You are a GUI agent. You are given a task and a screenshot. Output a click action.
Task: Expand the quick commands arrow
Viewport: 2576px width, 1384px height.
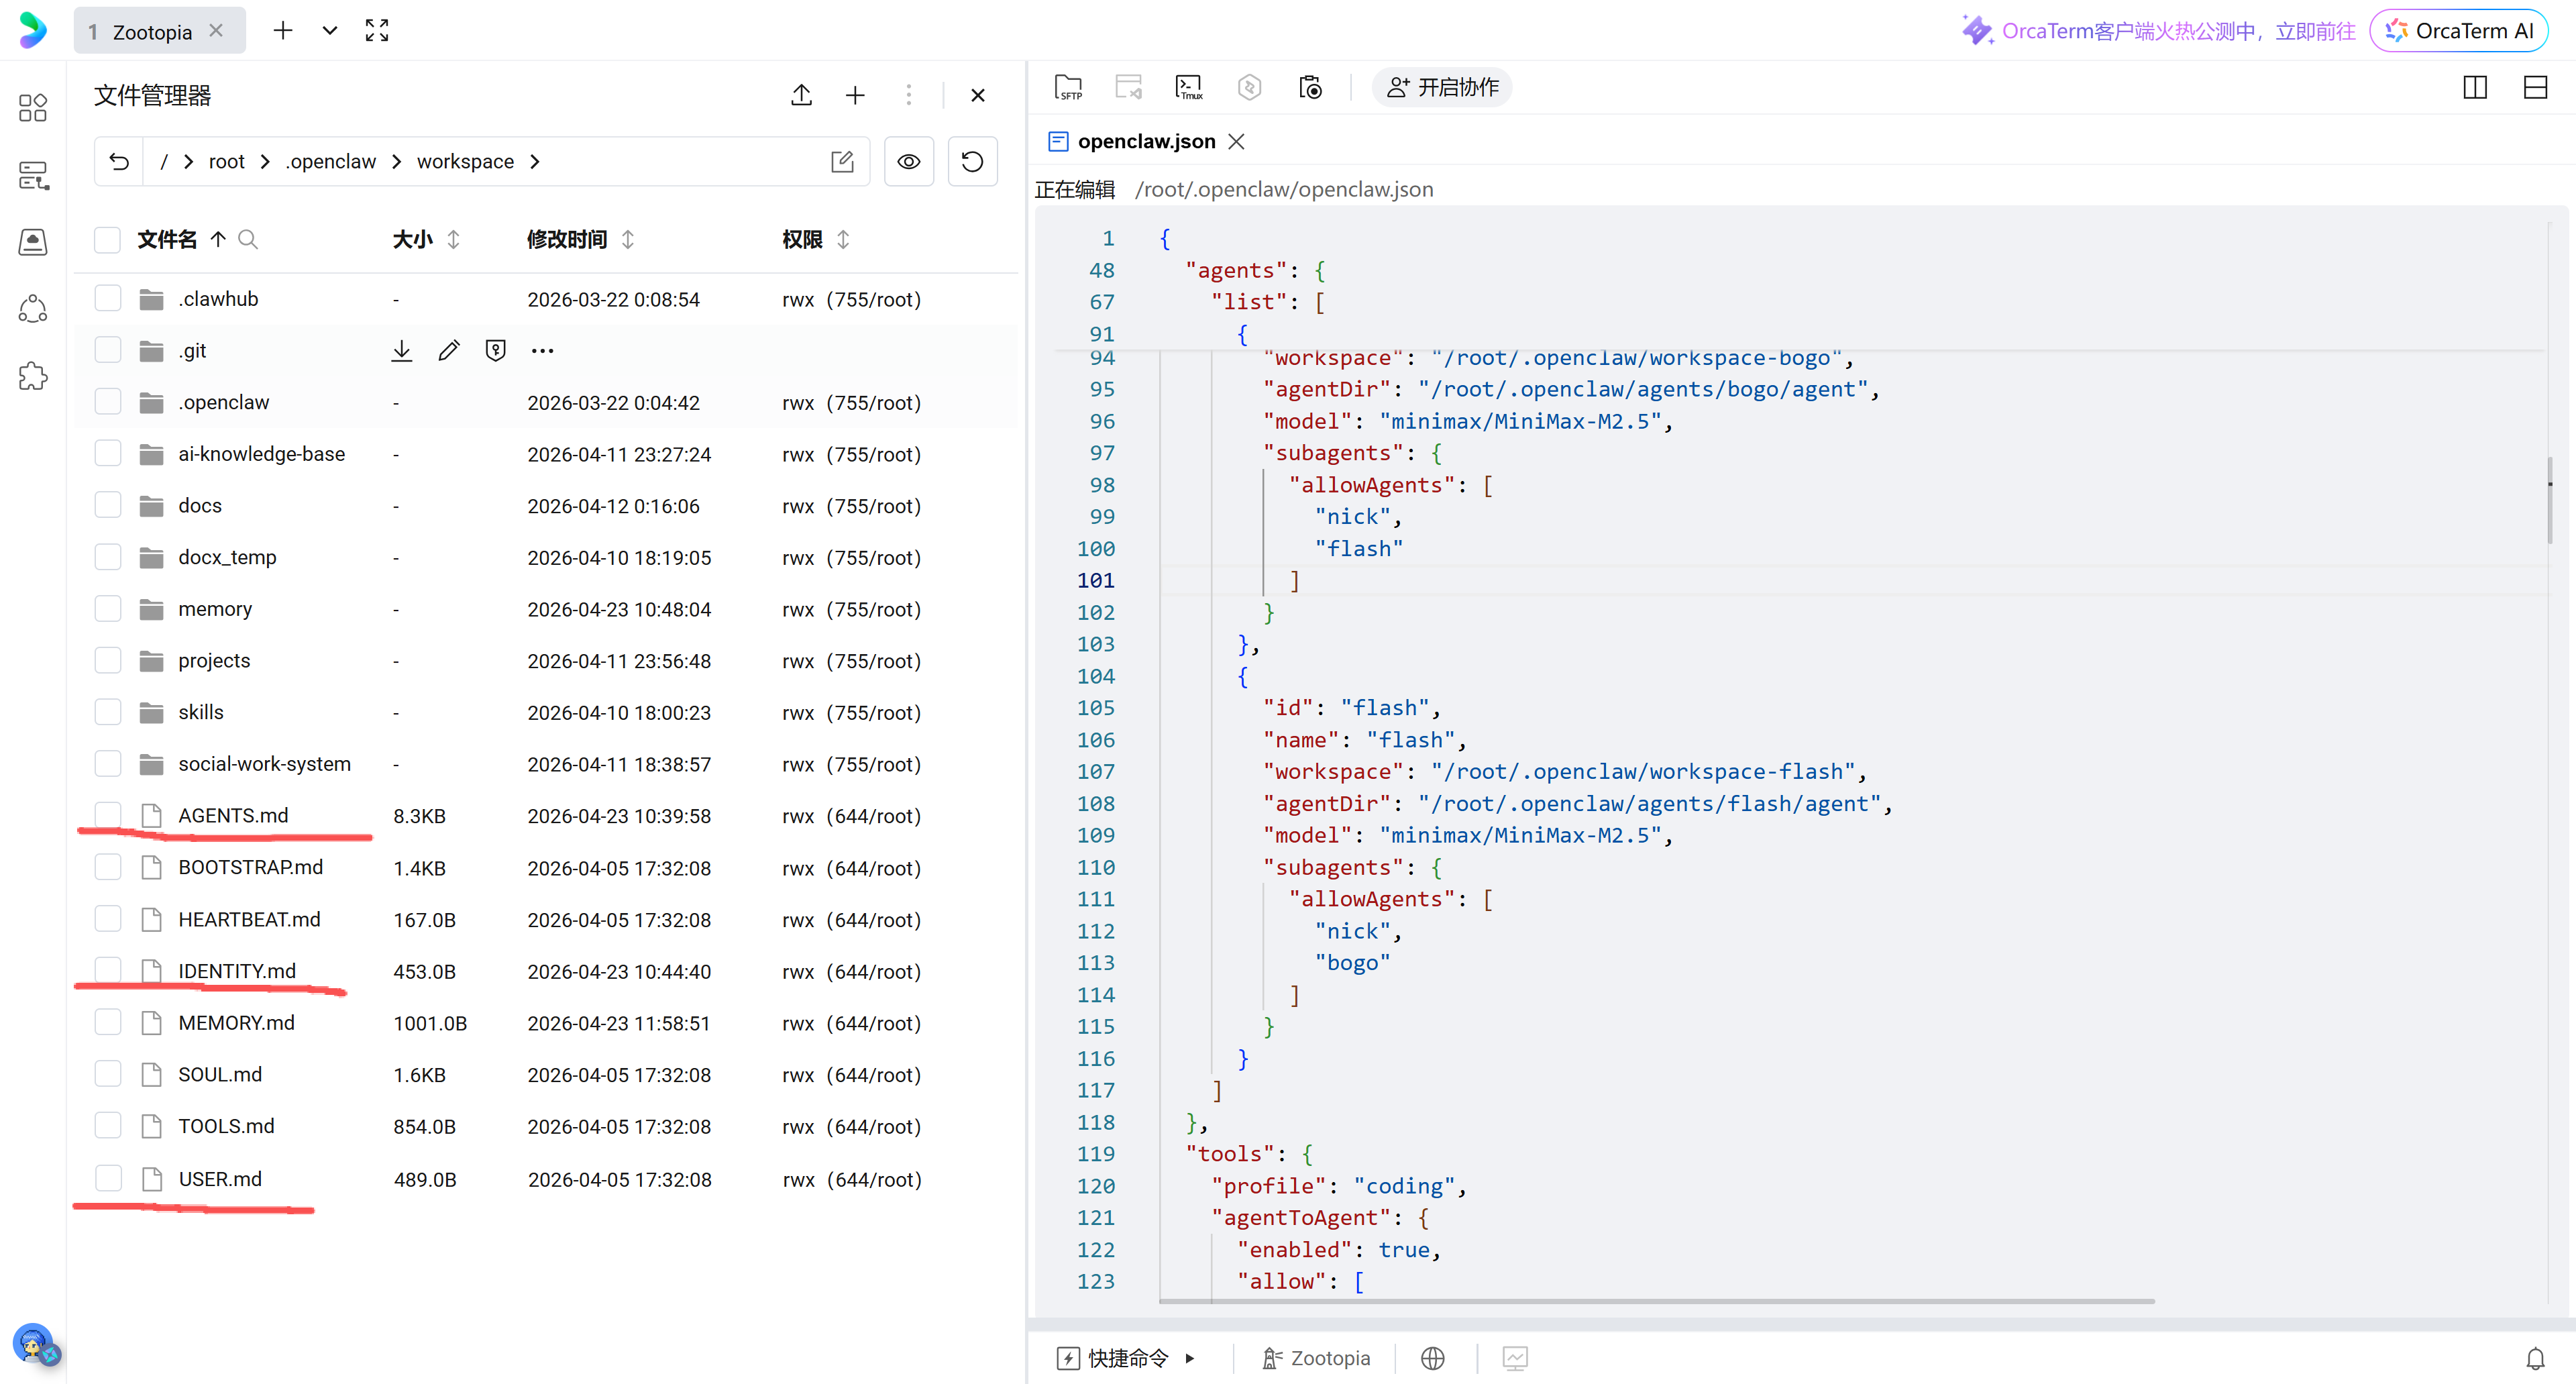tap(1190, 1358)
